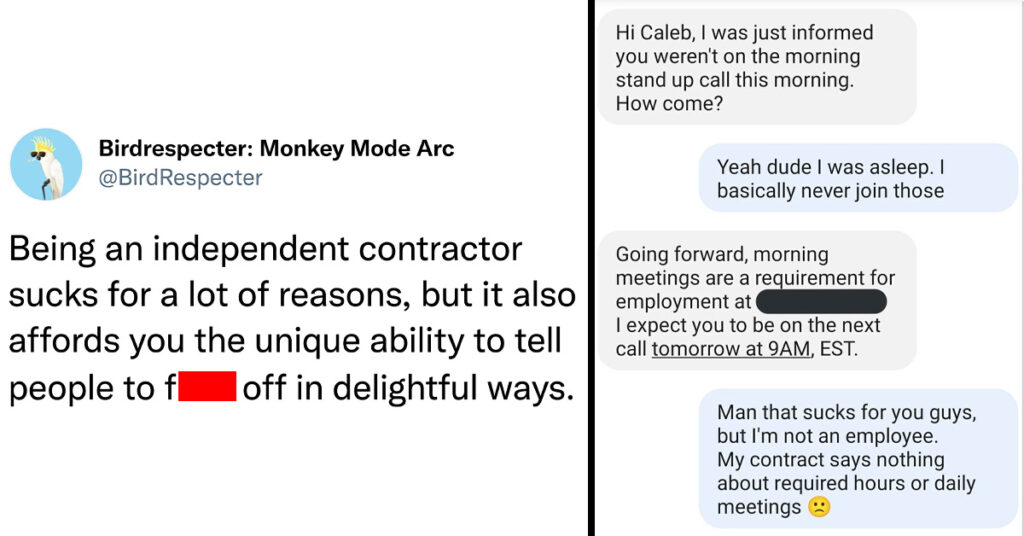Click the black vertical divider between panels
The width and height of the screenshot is (1024, 536).
(591, 268)
